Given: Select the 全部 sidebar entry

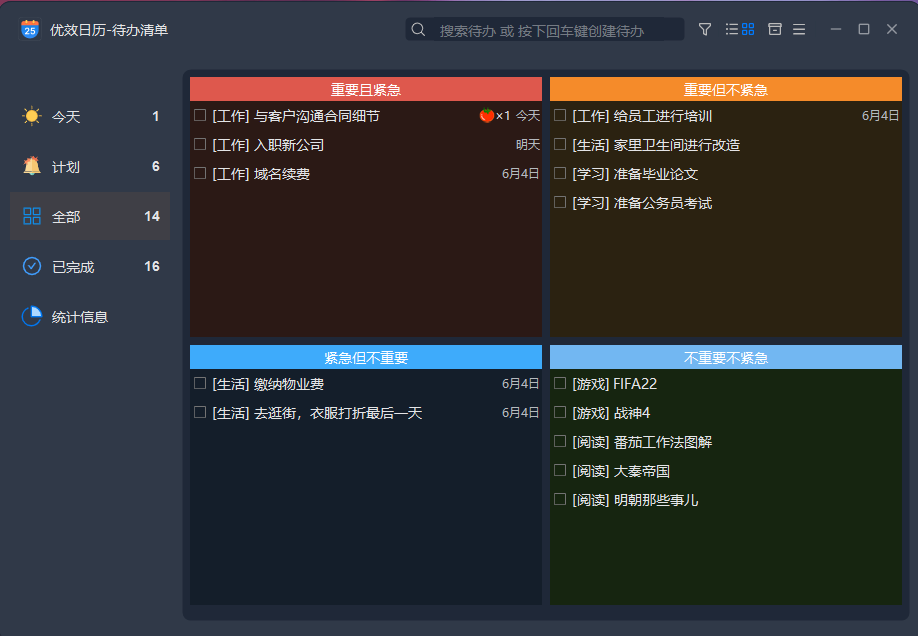Looking at the screenshot, I should [x=89, y=216].
